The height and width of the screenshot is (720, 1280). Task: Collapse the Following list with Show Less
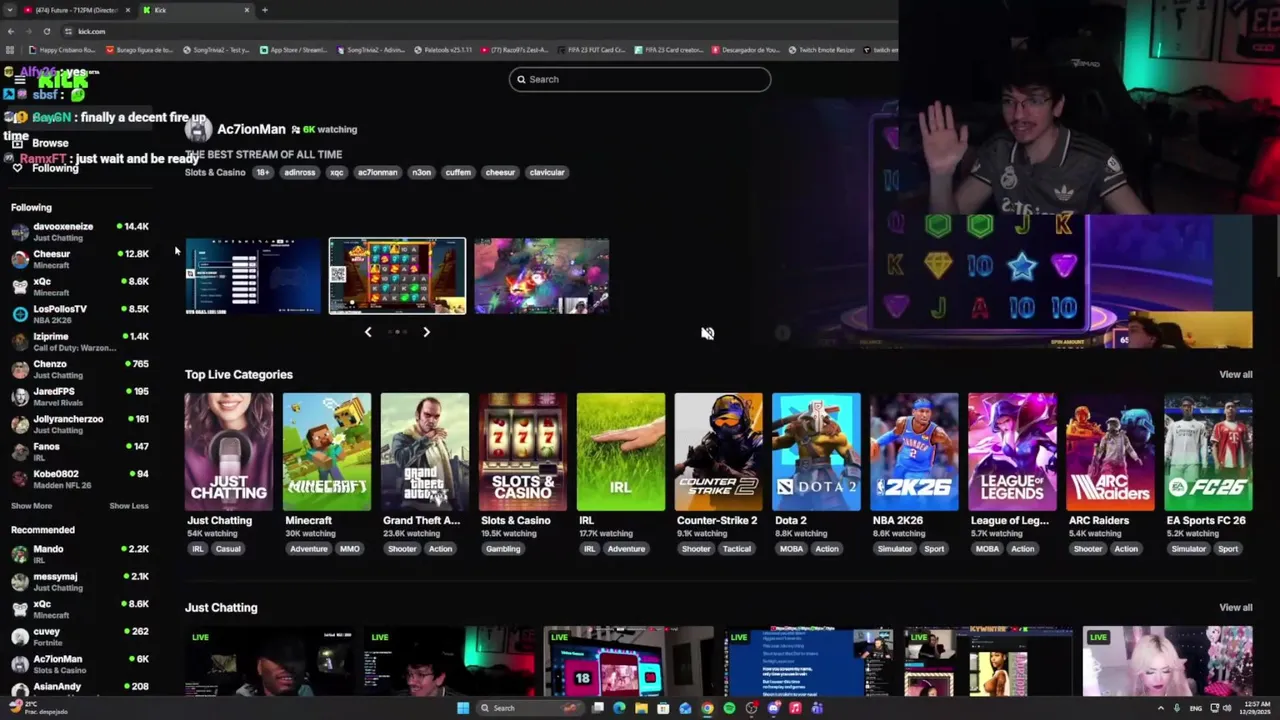pos(129,506)
